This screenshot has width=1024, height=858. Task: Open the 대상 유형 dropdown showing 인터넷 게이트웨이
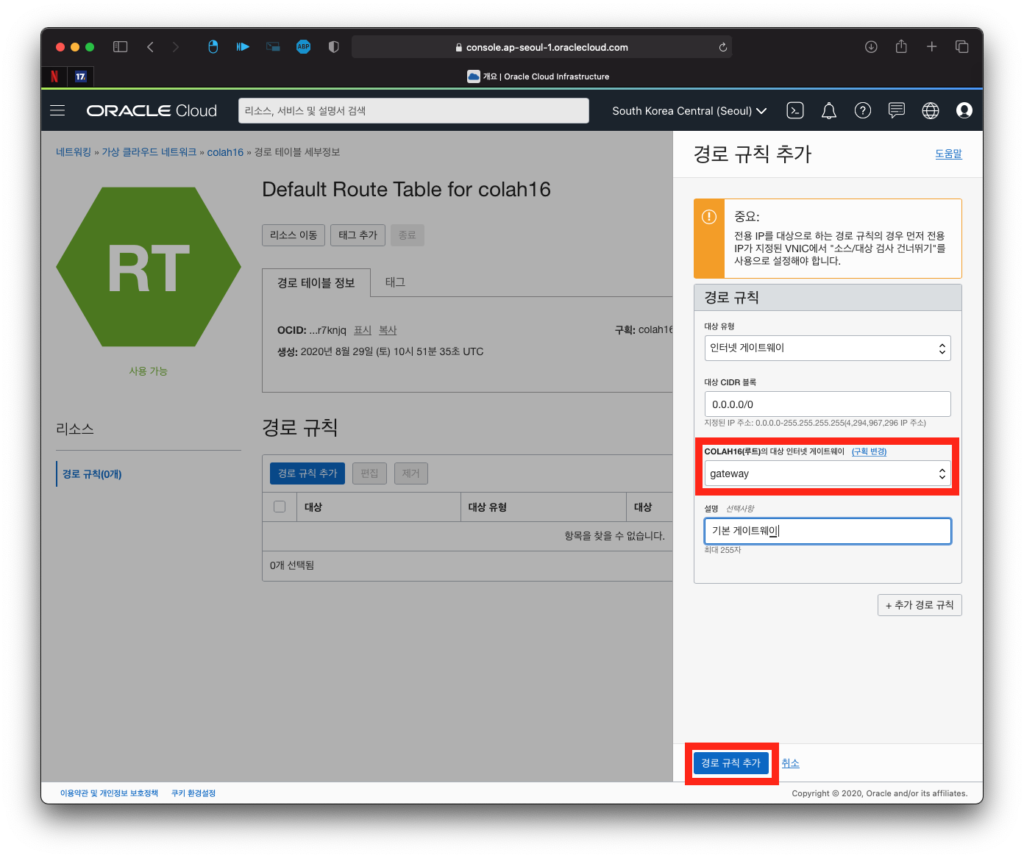827,348
